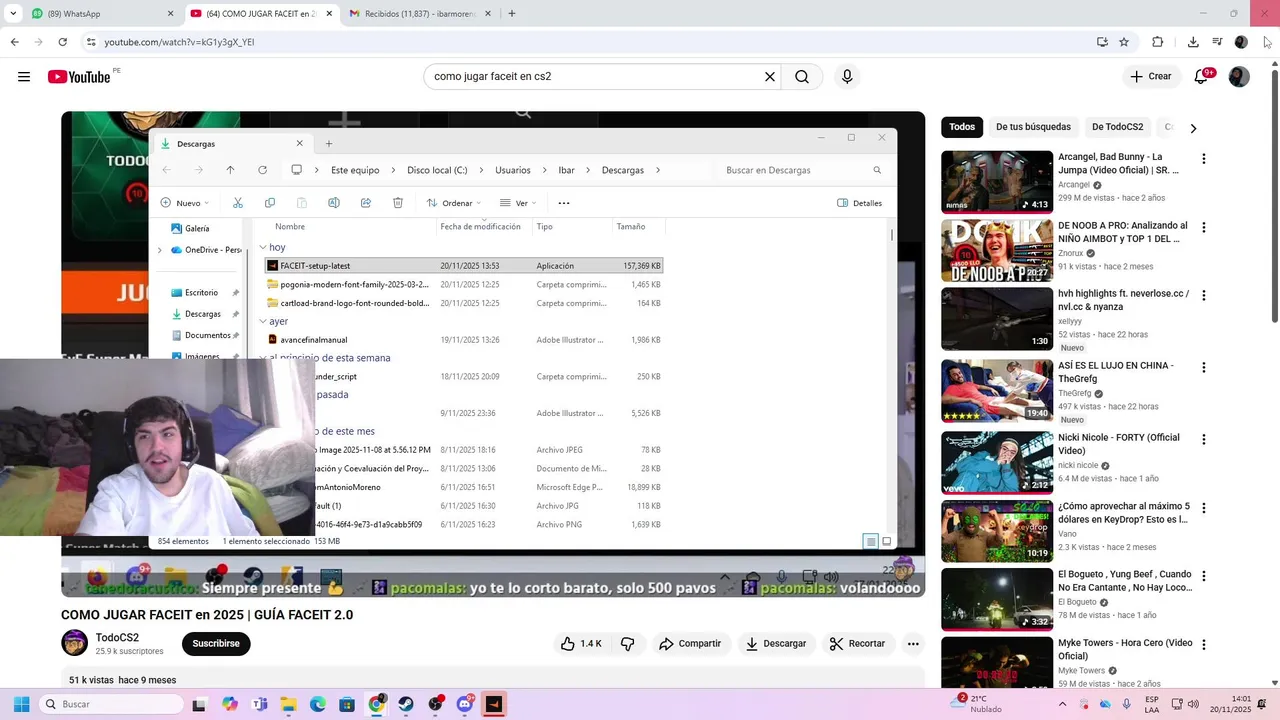Show more filter chips with arrow
Screen dimensions: 1280x720
click(1193, 128)
